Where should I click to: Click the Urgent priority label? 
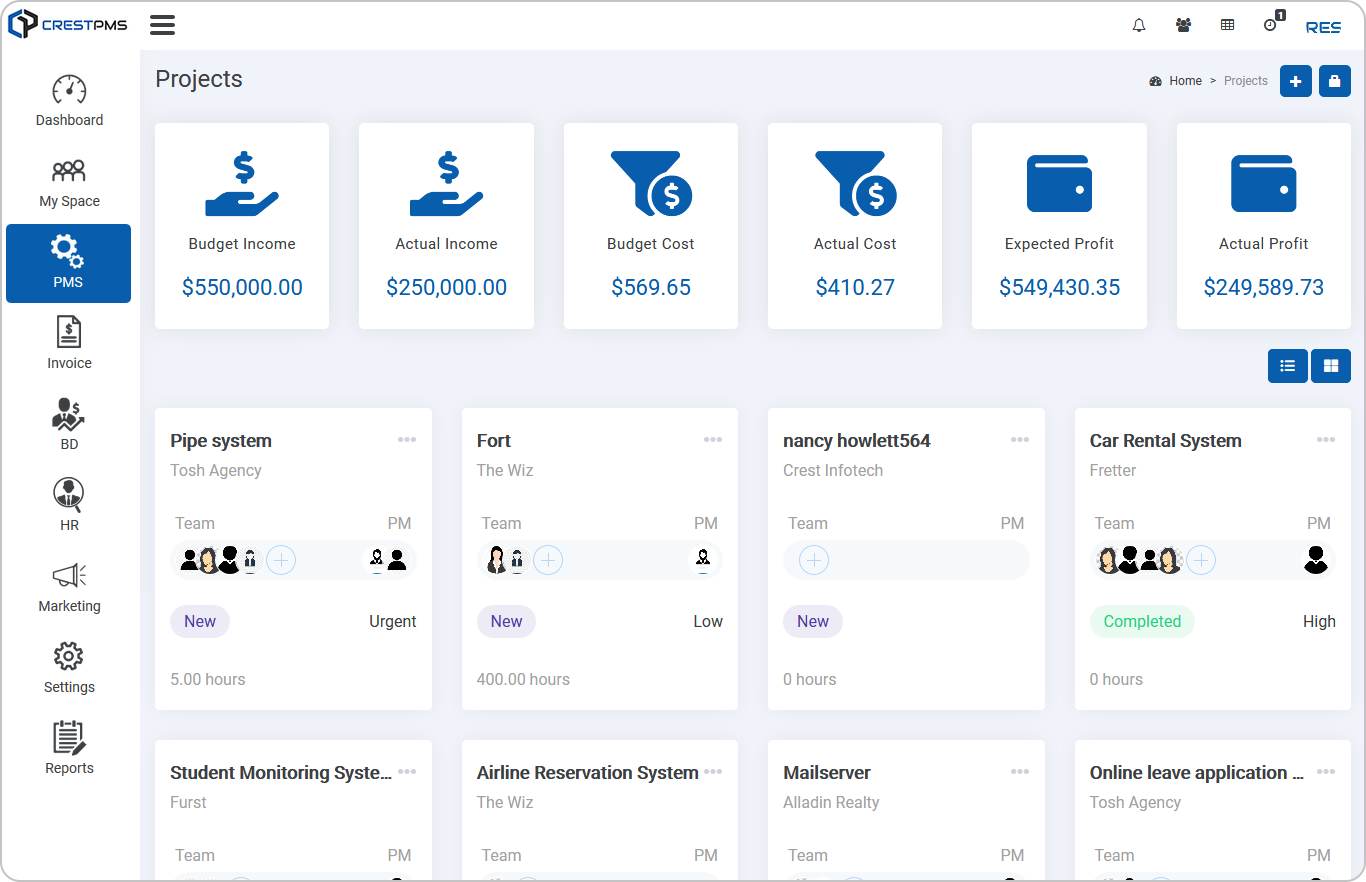point(393,622)
